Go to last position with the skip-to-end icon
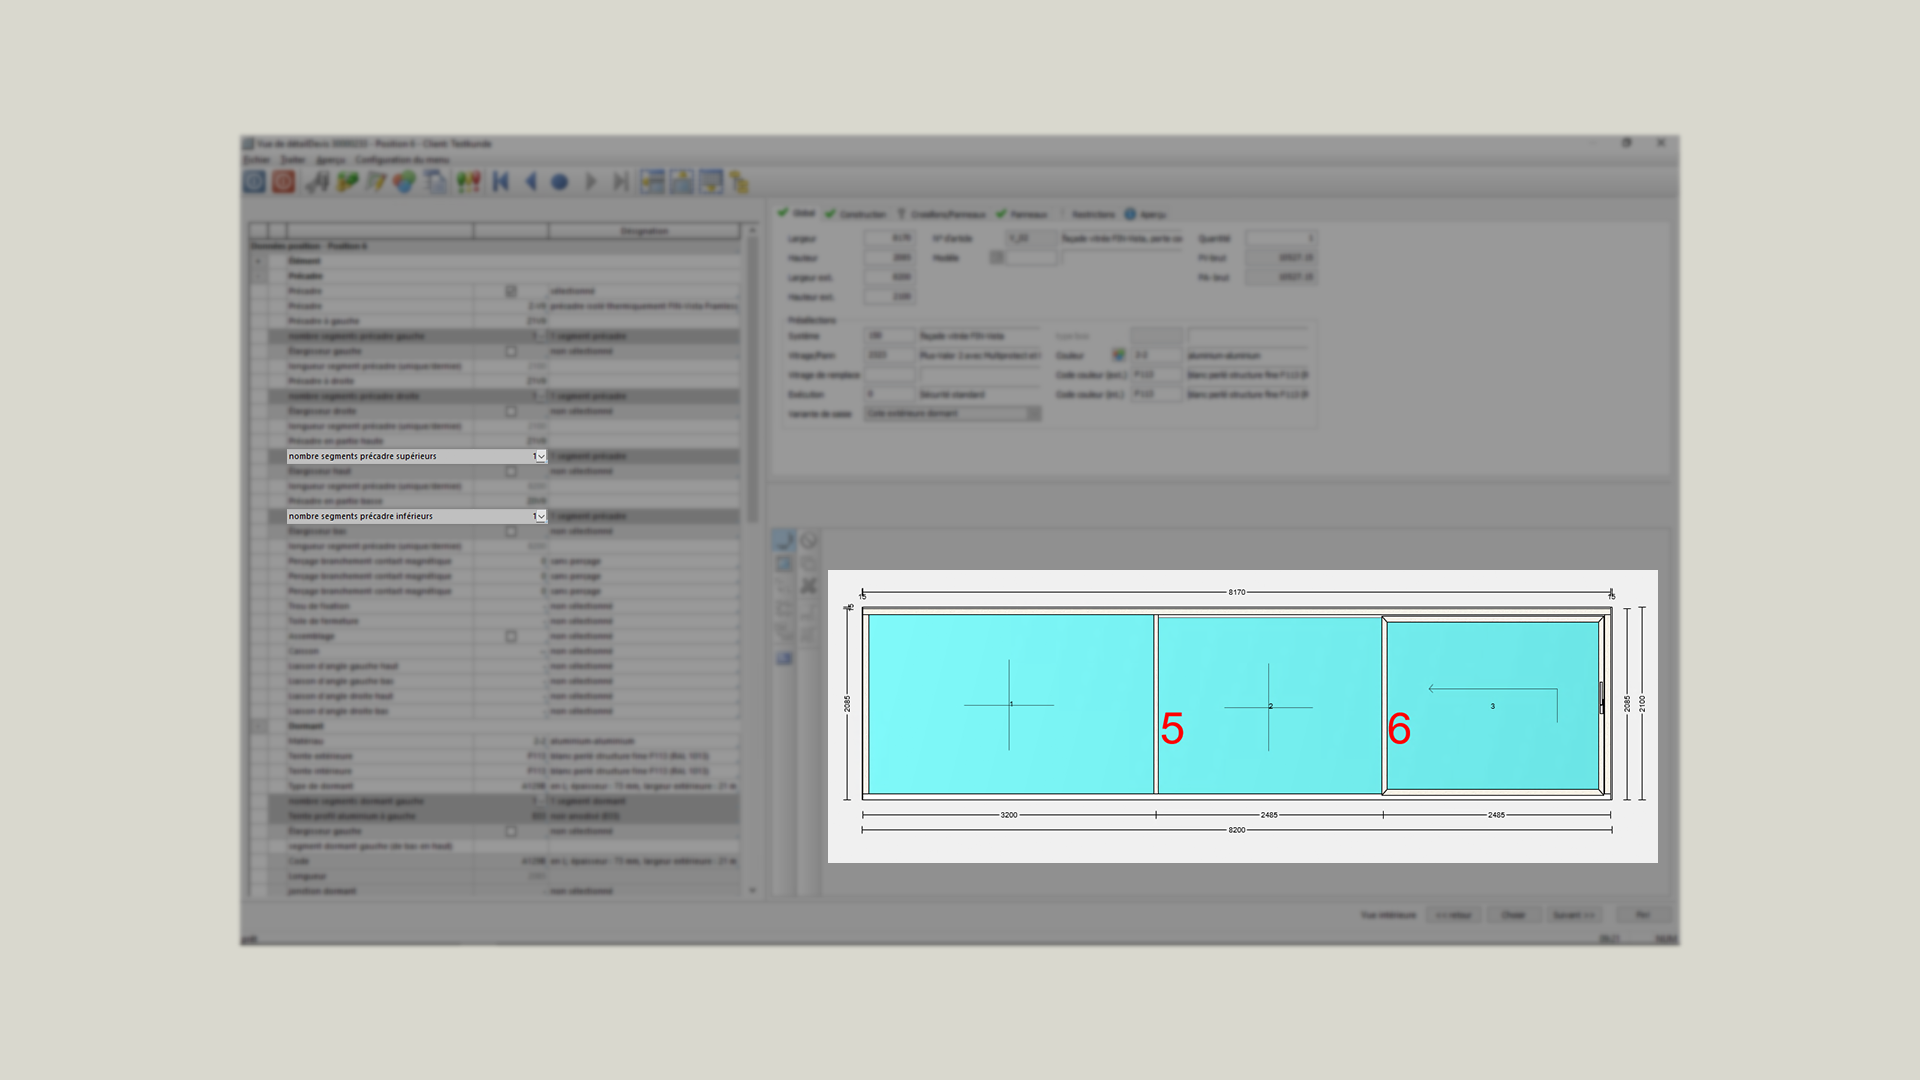The image size is (1920, 1080). point(620,182)
